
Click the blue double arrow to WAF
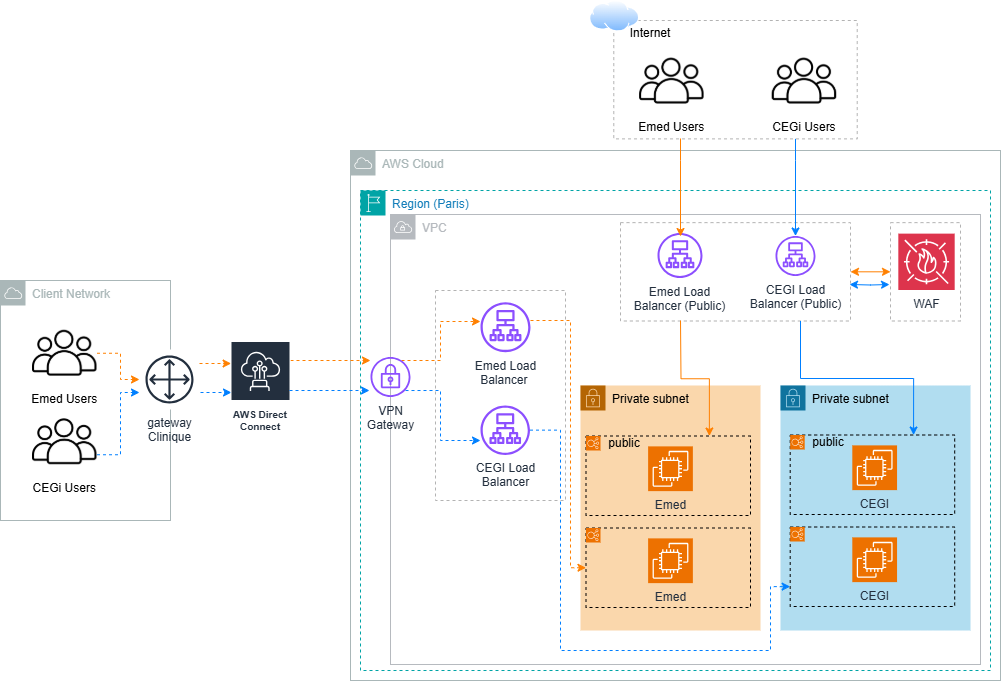(x=870, y=285)
